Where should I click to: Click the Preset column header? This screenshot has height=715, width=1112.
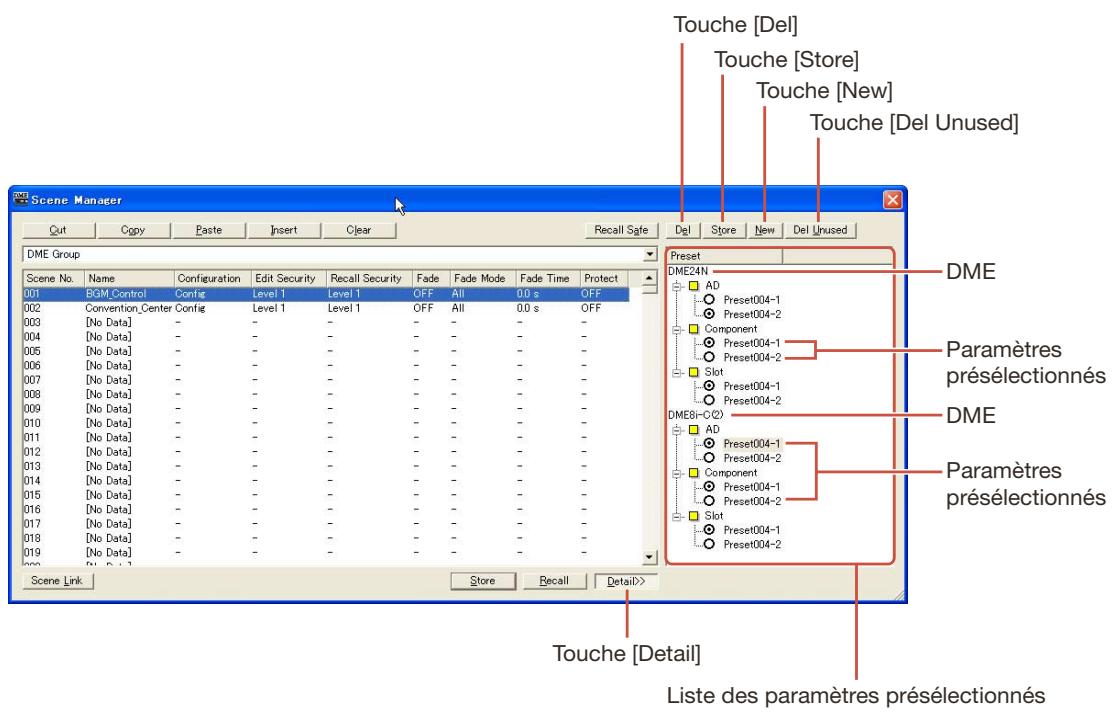click(725, 255)
